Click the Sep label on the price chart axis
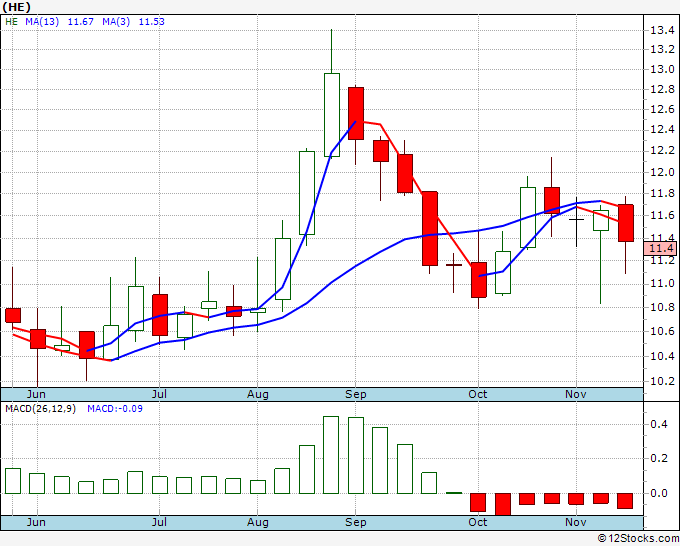This screenshot has width=680, height=546. coord(356,394)
